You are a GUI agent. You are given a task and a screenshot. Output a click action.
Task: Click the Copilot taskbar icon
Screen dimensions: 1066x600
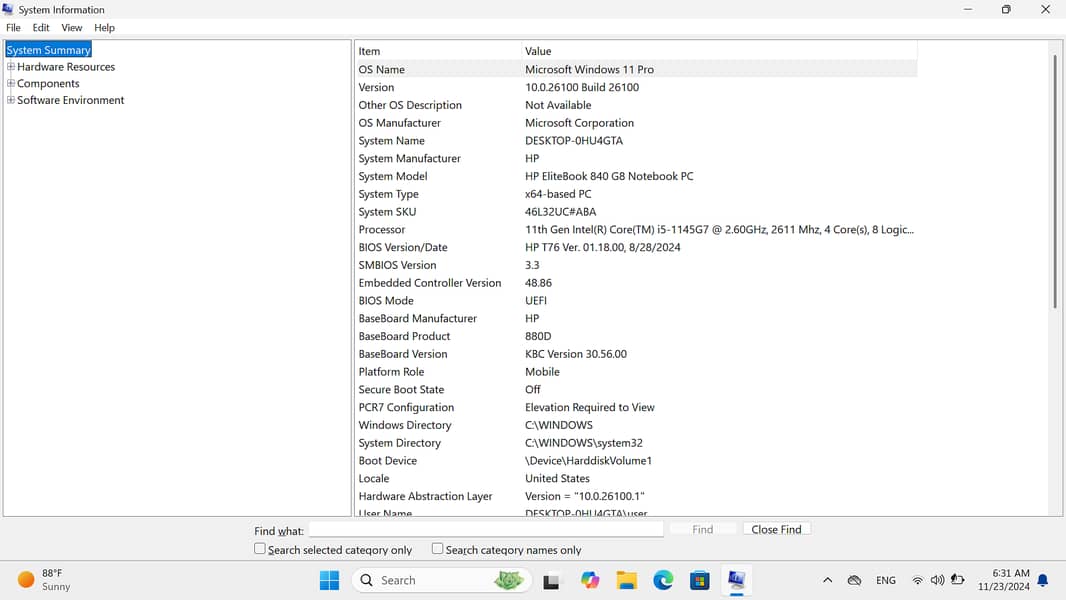pos(590,580)
